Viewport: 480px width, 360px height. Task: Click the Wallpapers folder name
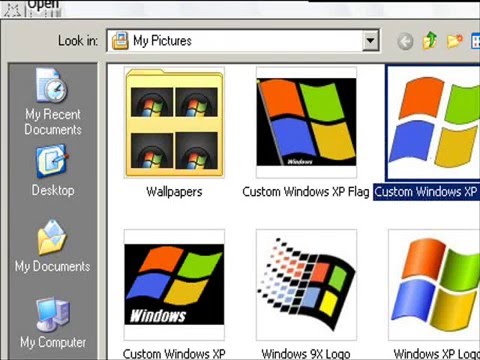(174, 192)
